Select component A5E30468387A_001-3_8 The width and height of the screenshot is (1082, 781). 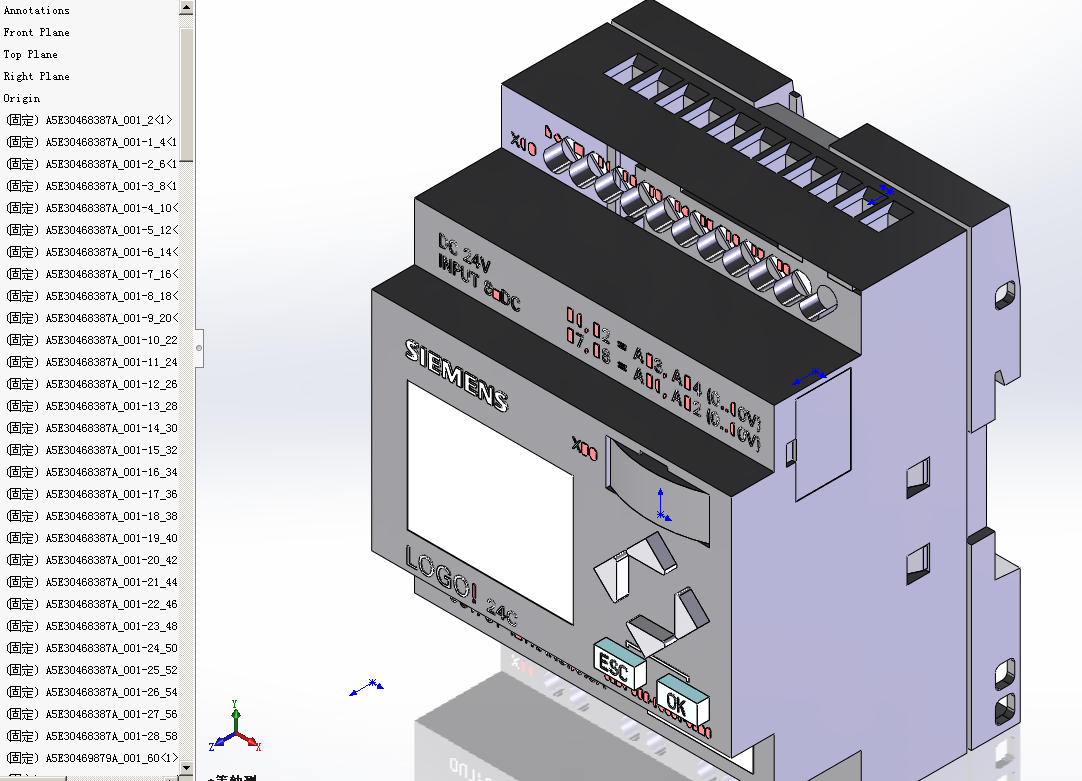pyautogui.click(x=91, y=186)
